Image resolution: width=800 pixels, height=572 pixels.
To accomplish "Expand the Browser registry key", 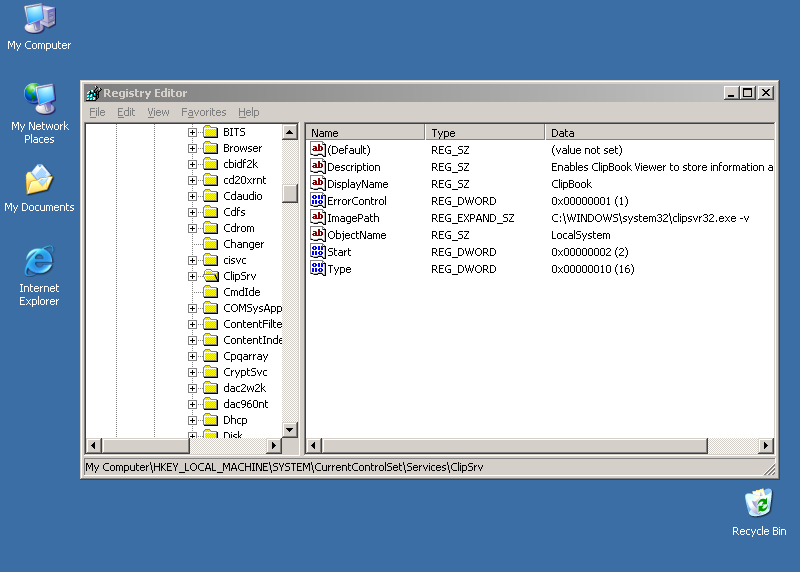I will tap(192, 148).
